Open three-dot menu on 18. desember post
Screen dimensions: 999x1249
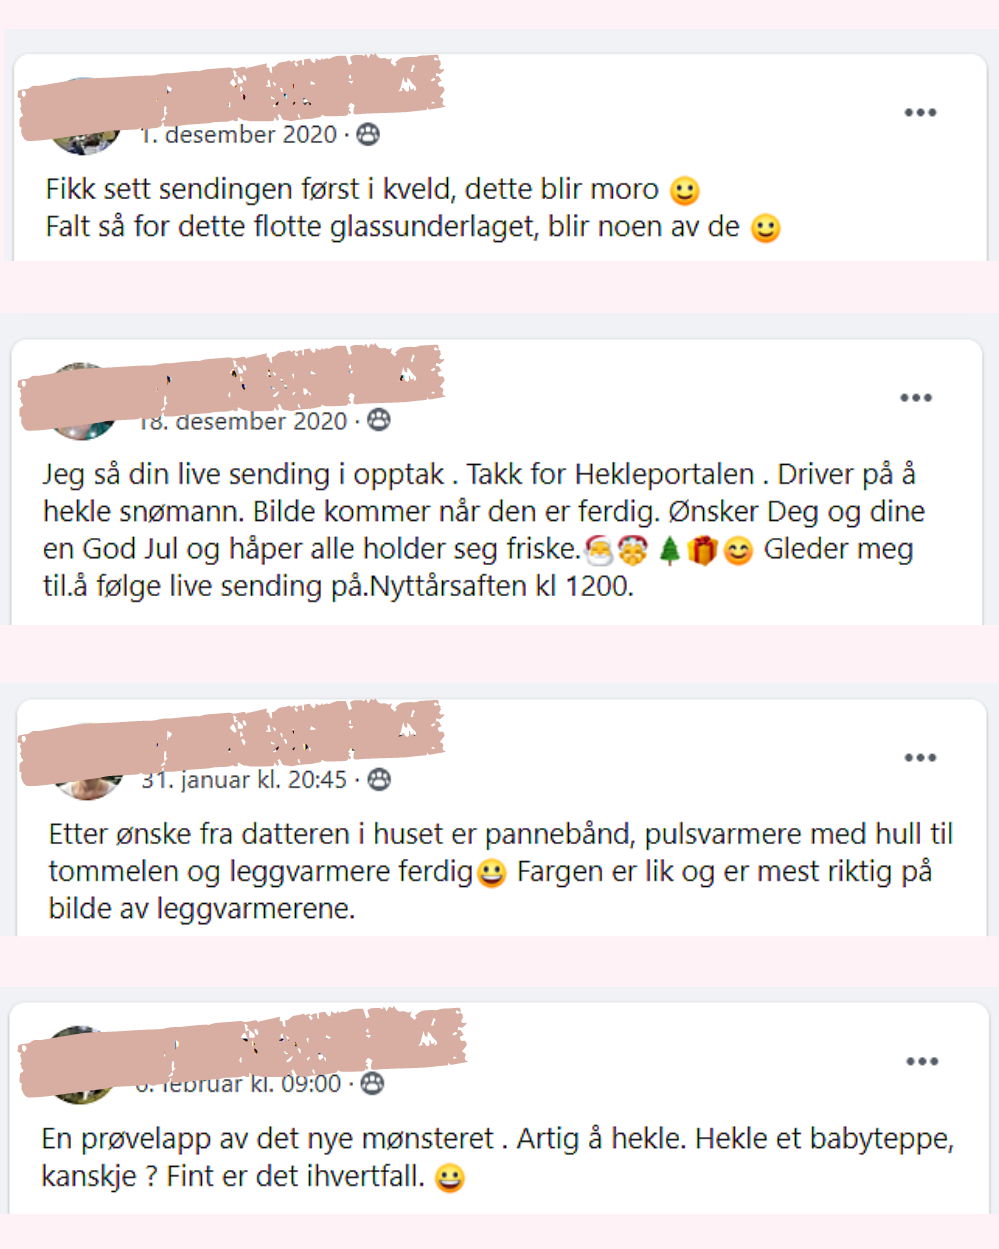[x=915, y=398]
